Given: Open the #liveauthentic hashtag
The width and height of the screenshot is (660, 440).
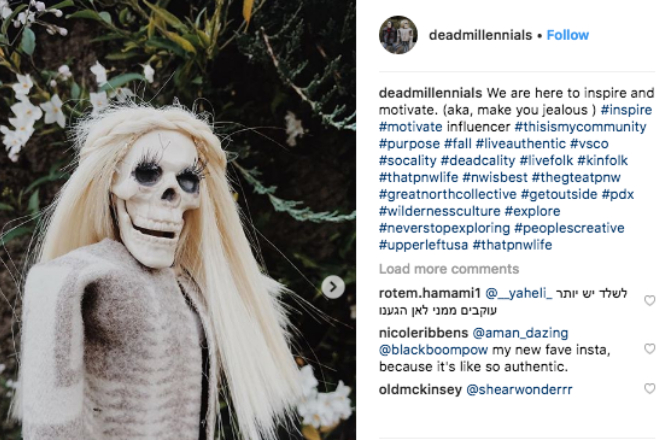Looking at the screenshot, I should coord(521,144).
